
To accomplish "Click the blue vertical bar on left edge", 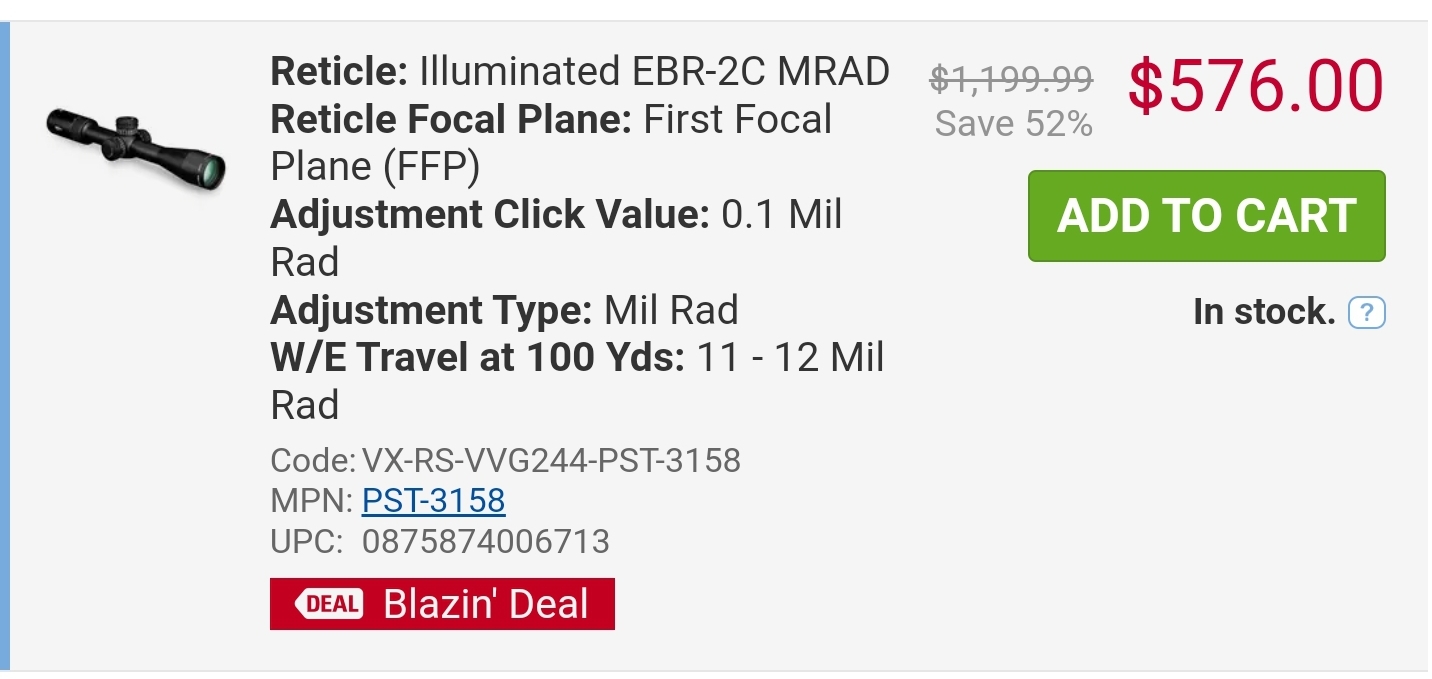I will click(x=5, y=346).
